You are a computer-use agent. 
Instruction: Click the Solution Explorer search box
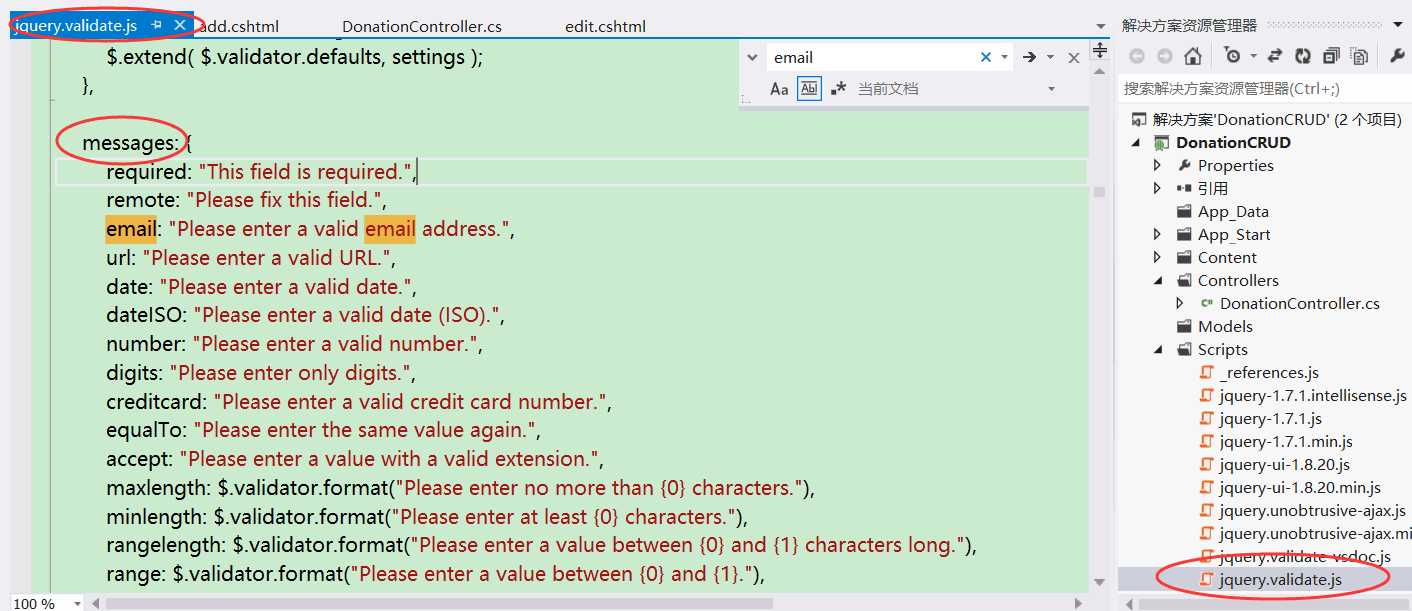(1264, 89)
